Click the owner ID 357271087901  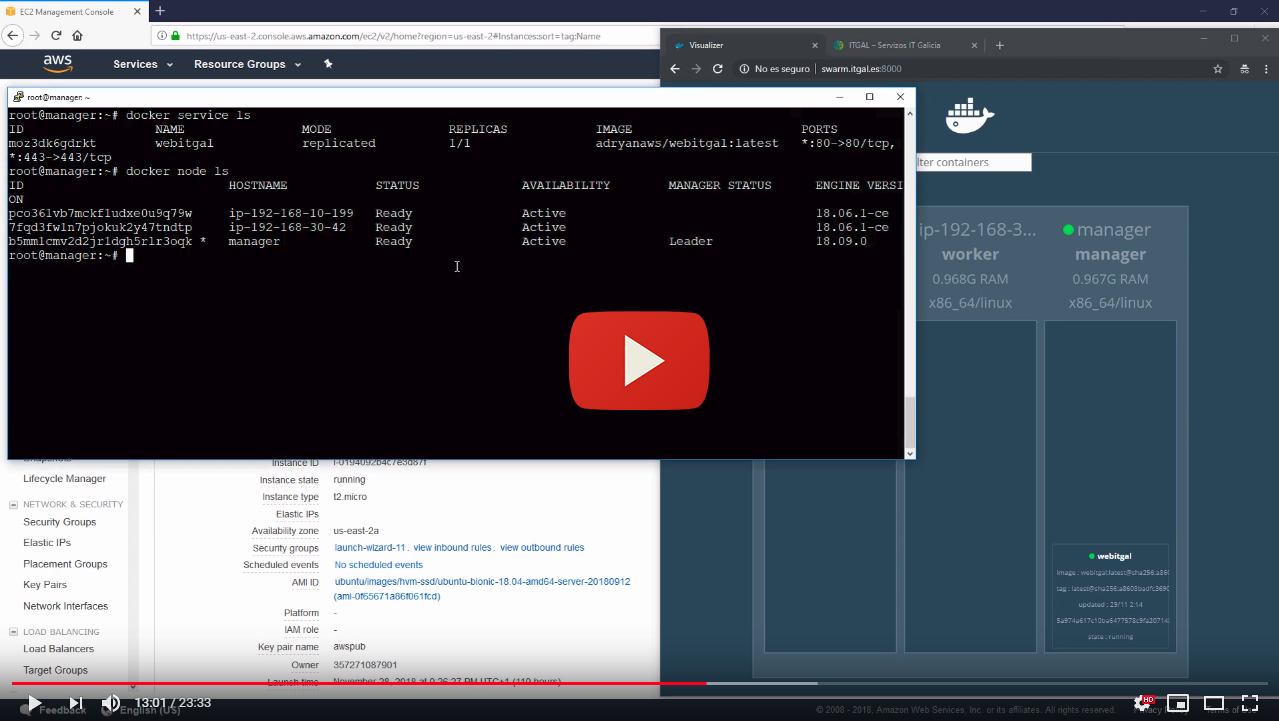(x=365, y=665)
